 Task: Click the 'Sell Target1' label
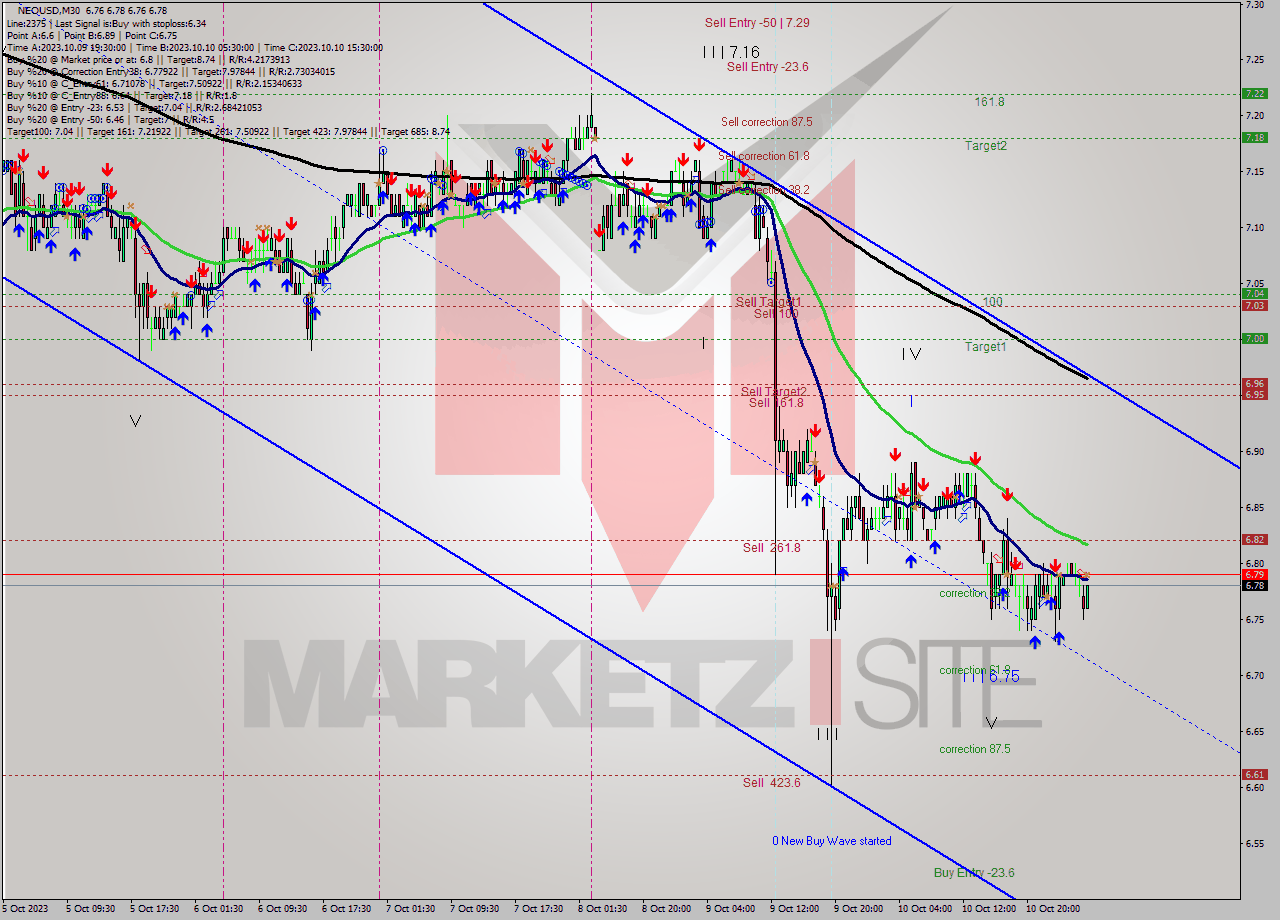tap(768, 302)
